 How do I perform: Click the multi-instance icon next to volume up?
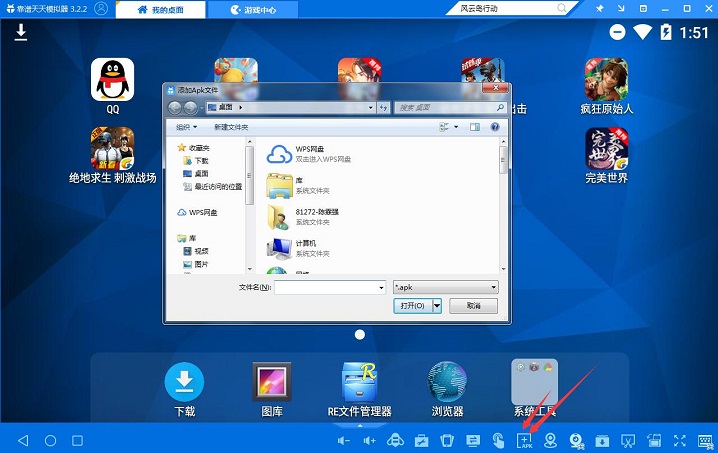395,441
